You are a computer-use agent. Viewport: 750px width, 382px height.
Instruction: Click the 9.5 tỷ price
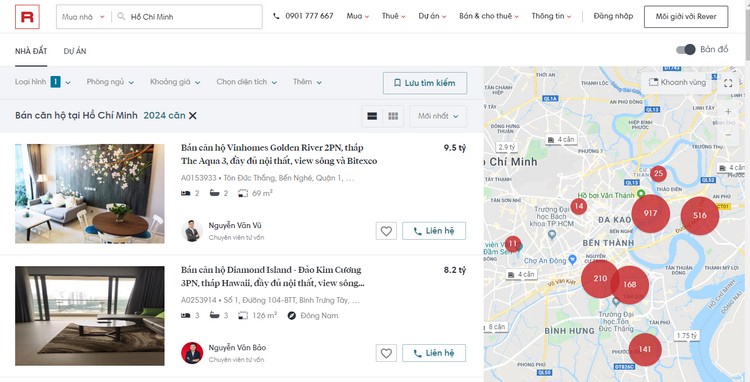454,148
